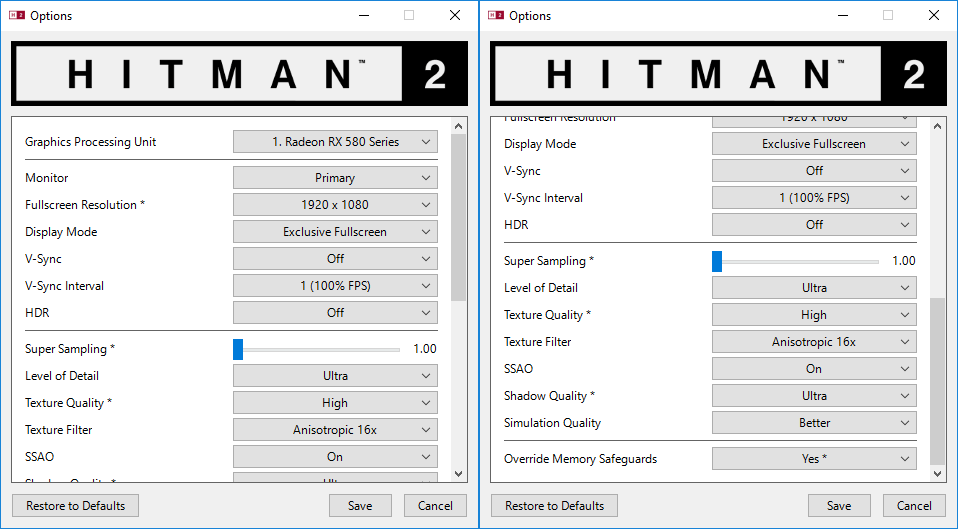Open Texture Quality dropdown in right window
Screen dimensions: 958x529
[814, 315]
